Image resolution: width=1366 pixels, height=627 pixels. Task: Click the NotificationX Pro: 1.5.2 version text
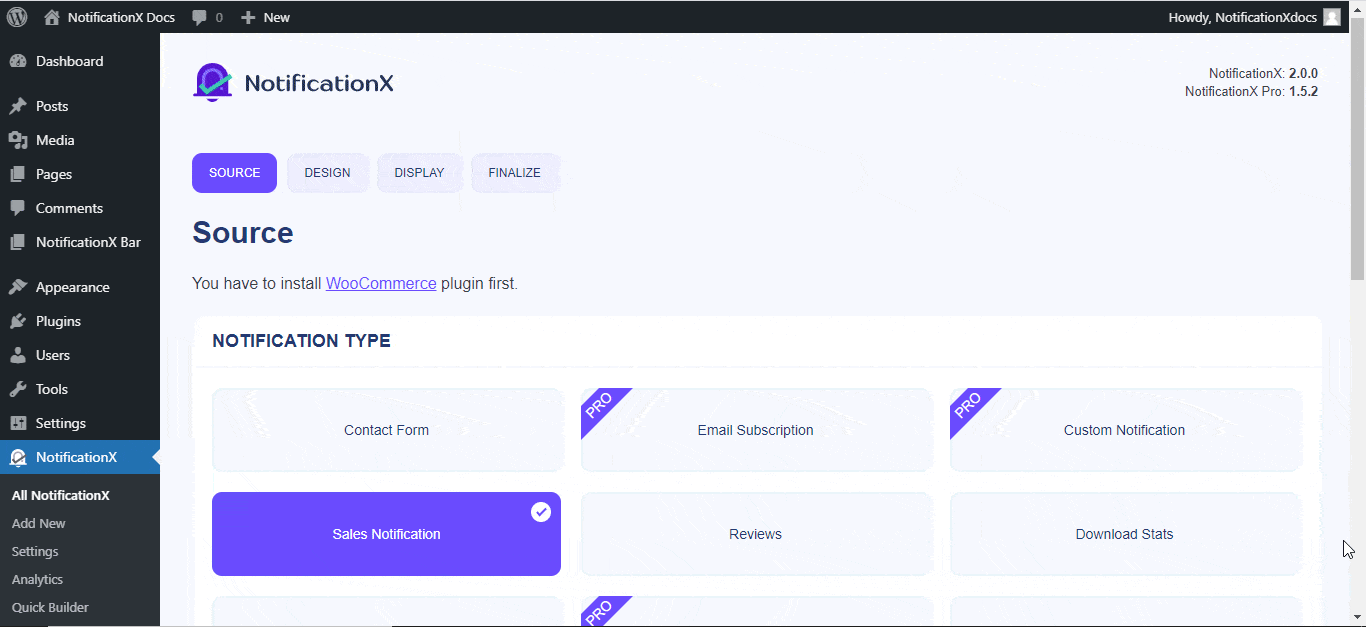pyautogui.click(x=1251, y=91)
